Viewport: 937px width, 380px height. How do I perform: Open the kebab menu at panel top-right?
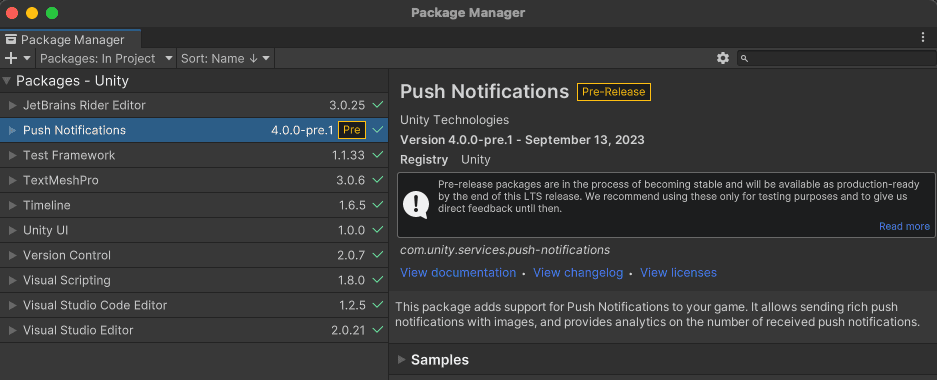coord(923,38)
